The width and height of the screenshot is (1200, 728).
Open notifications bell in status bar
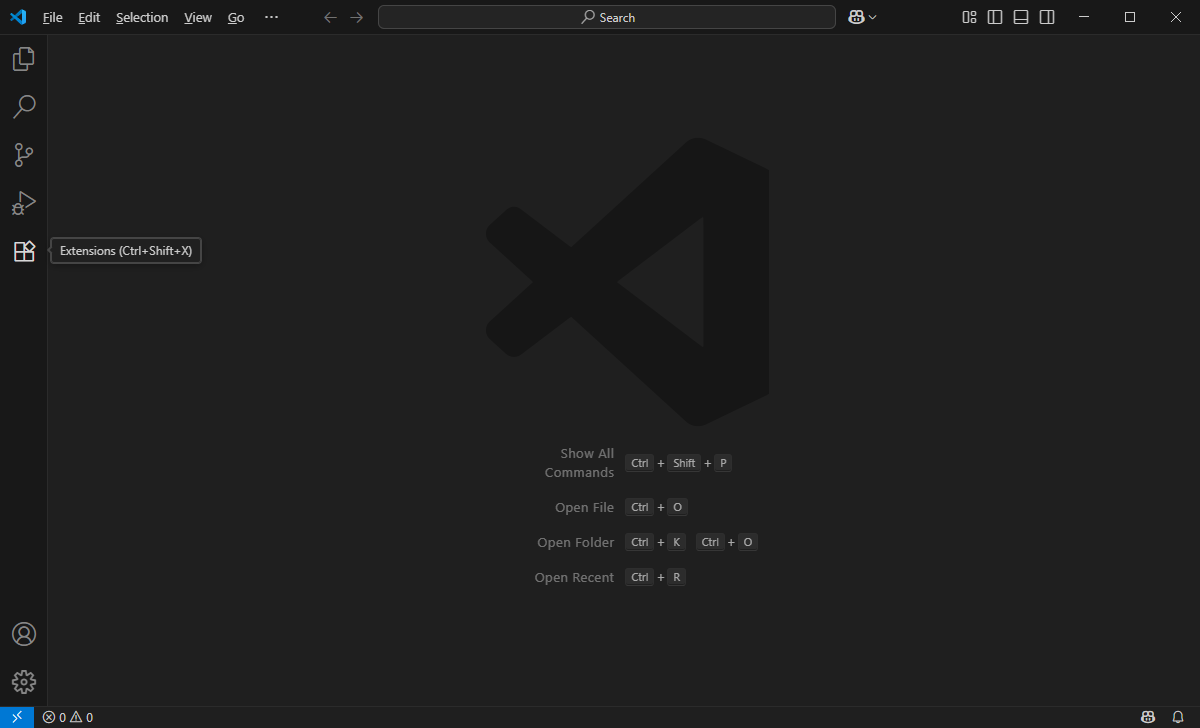click(1178, 717)
